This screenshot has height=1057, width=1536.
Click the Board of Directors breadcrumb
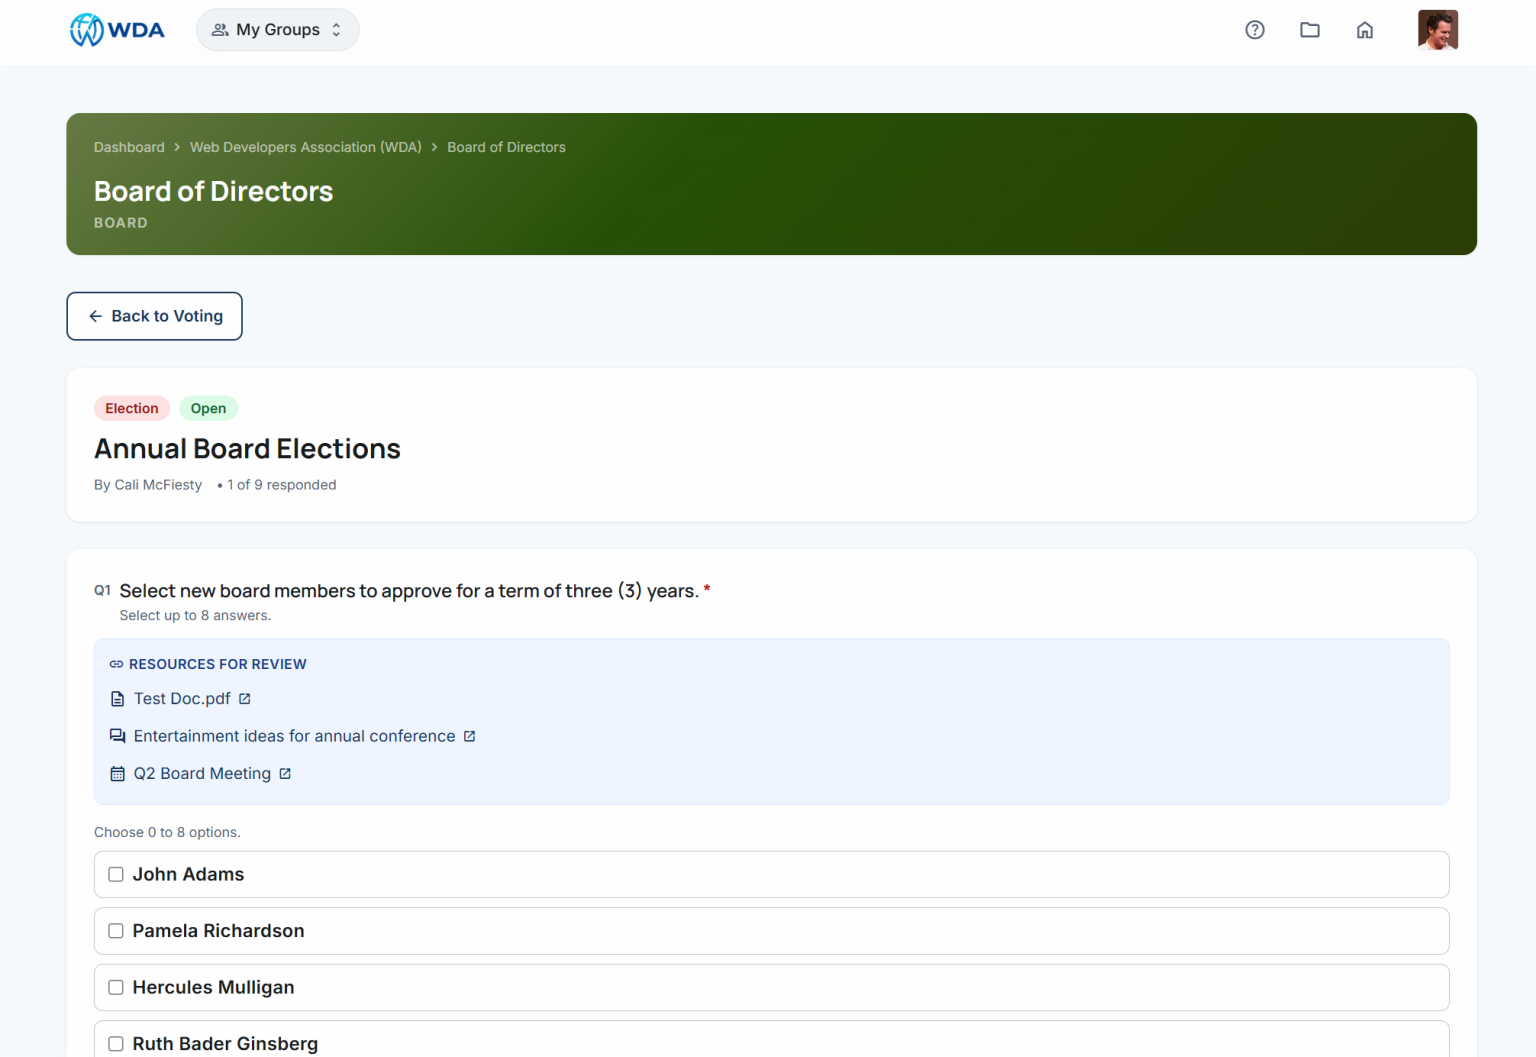[x=506, y=147]
